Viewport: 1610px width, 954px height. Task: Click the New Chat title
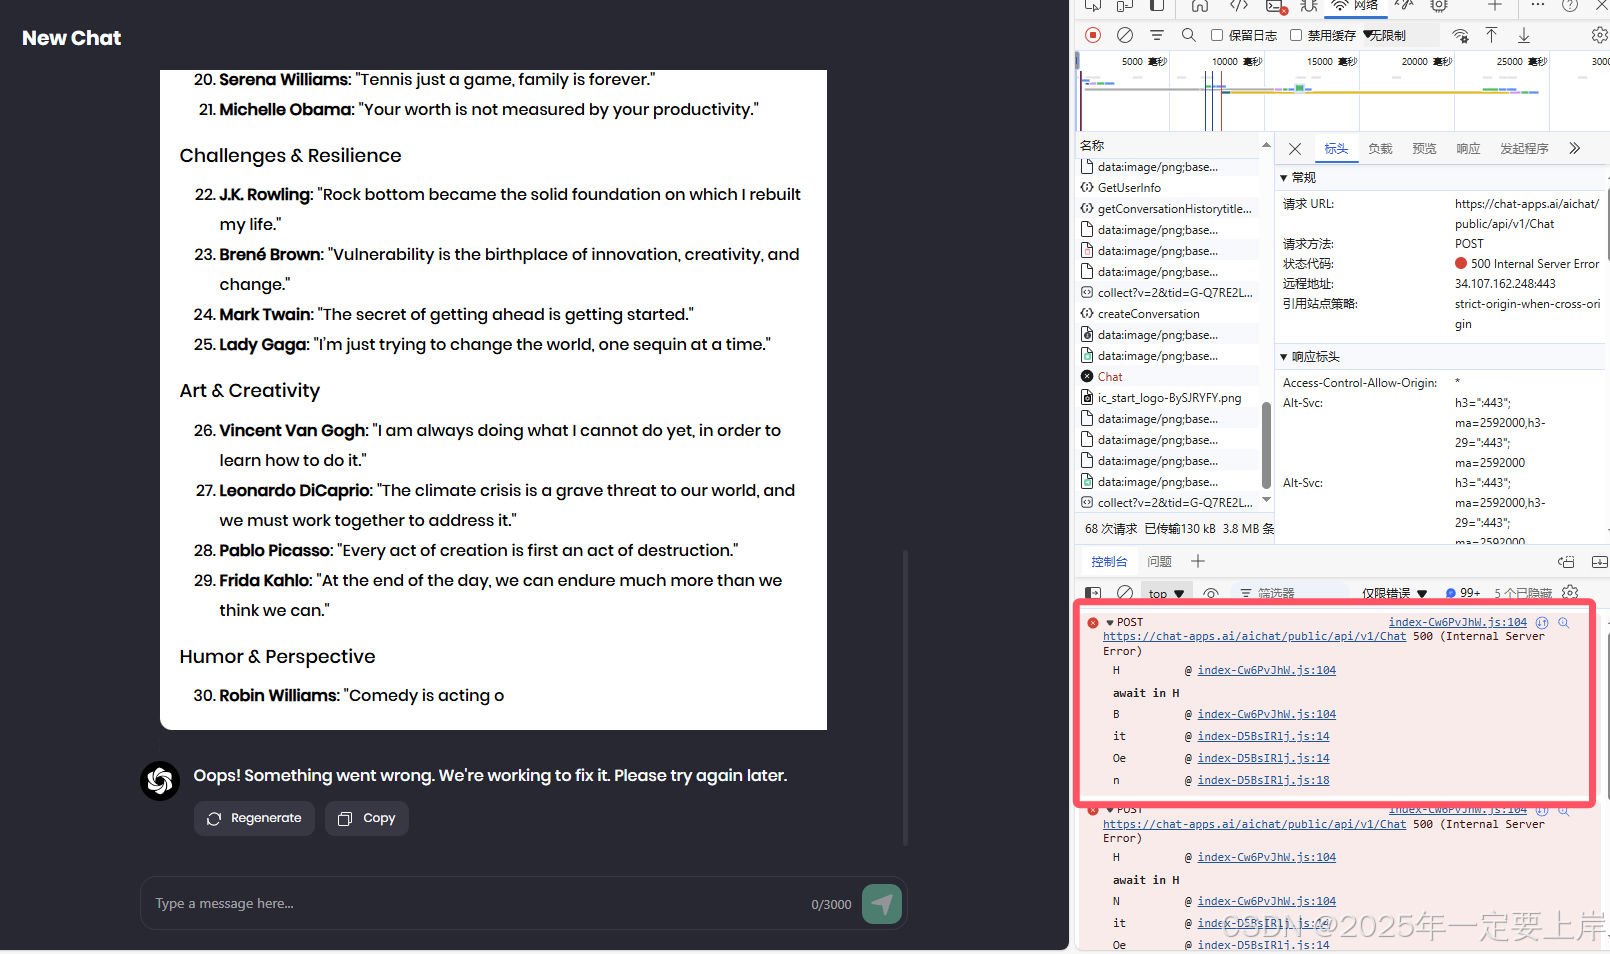[x=72, y=38]
